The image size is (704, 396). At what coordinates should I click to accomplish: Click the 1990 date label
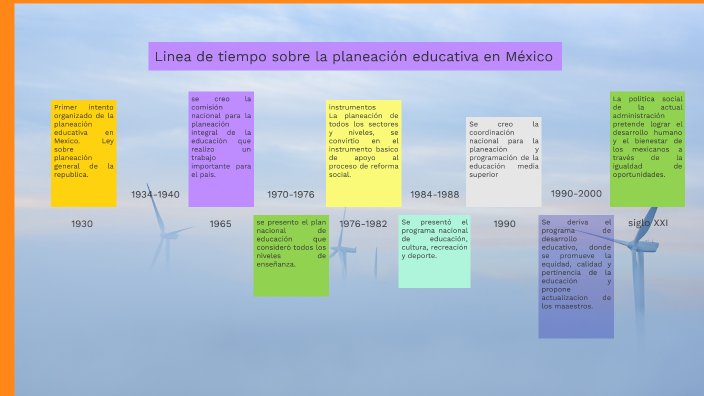(504, 224)
